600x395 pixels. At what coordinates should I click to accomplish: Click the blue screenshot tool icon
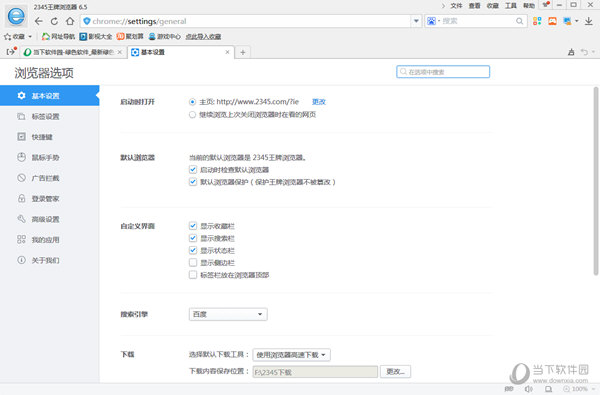tap(567, 21)
